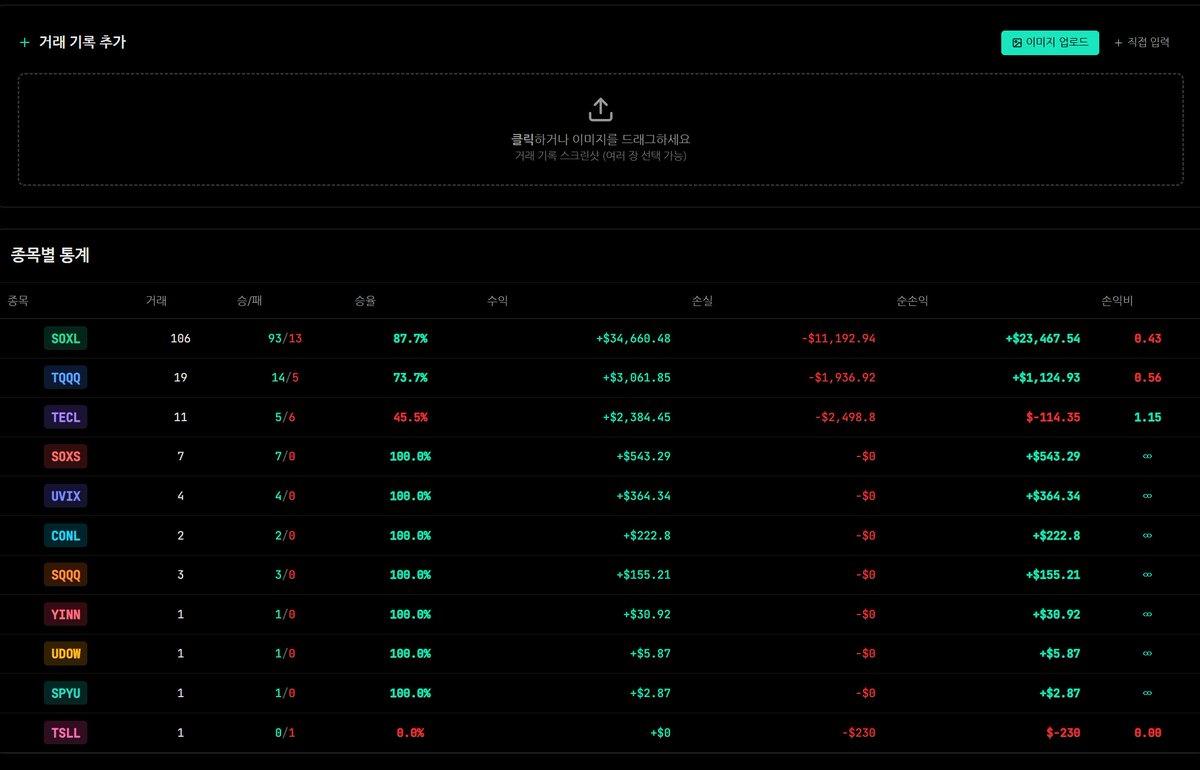Click TQQQ loss -$1,936.92
This screenshot has width=1200, height=770.
(842, 378)
